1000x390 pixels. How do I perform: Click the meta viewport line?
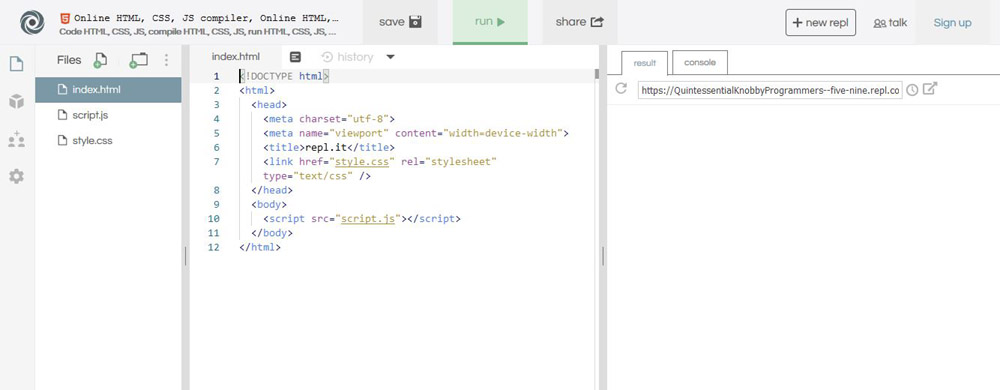coord(415,133)
